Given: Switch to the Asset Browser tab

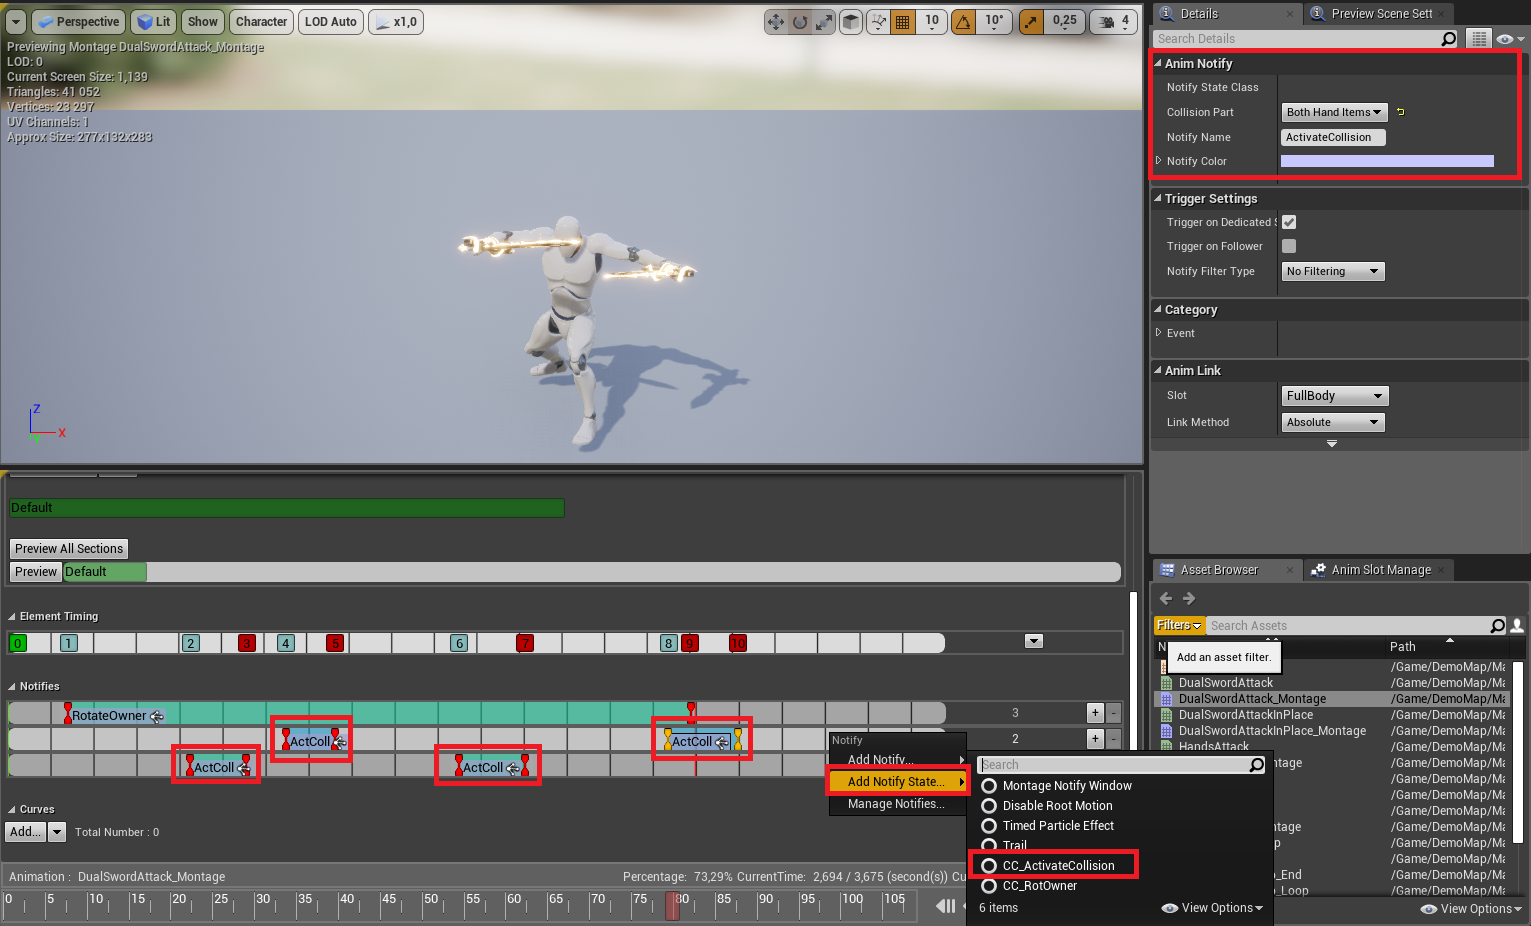Looking at the screenshot, I should [1218, 570].
